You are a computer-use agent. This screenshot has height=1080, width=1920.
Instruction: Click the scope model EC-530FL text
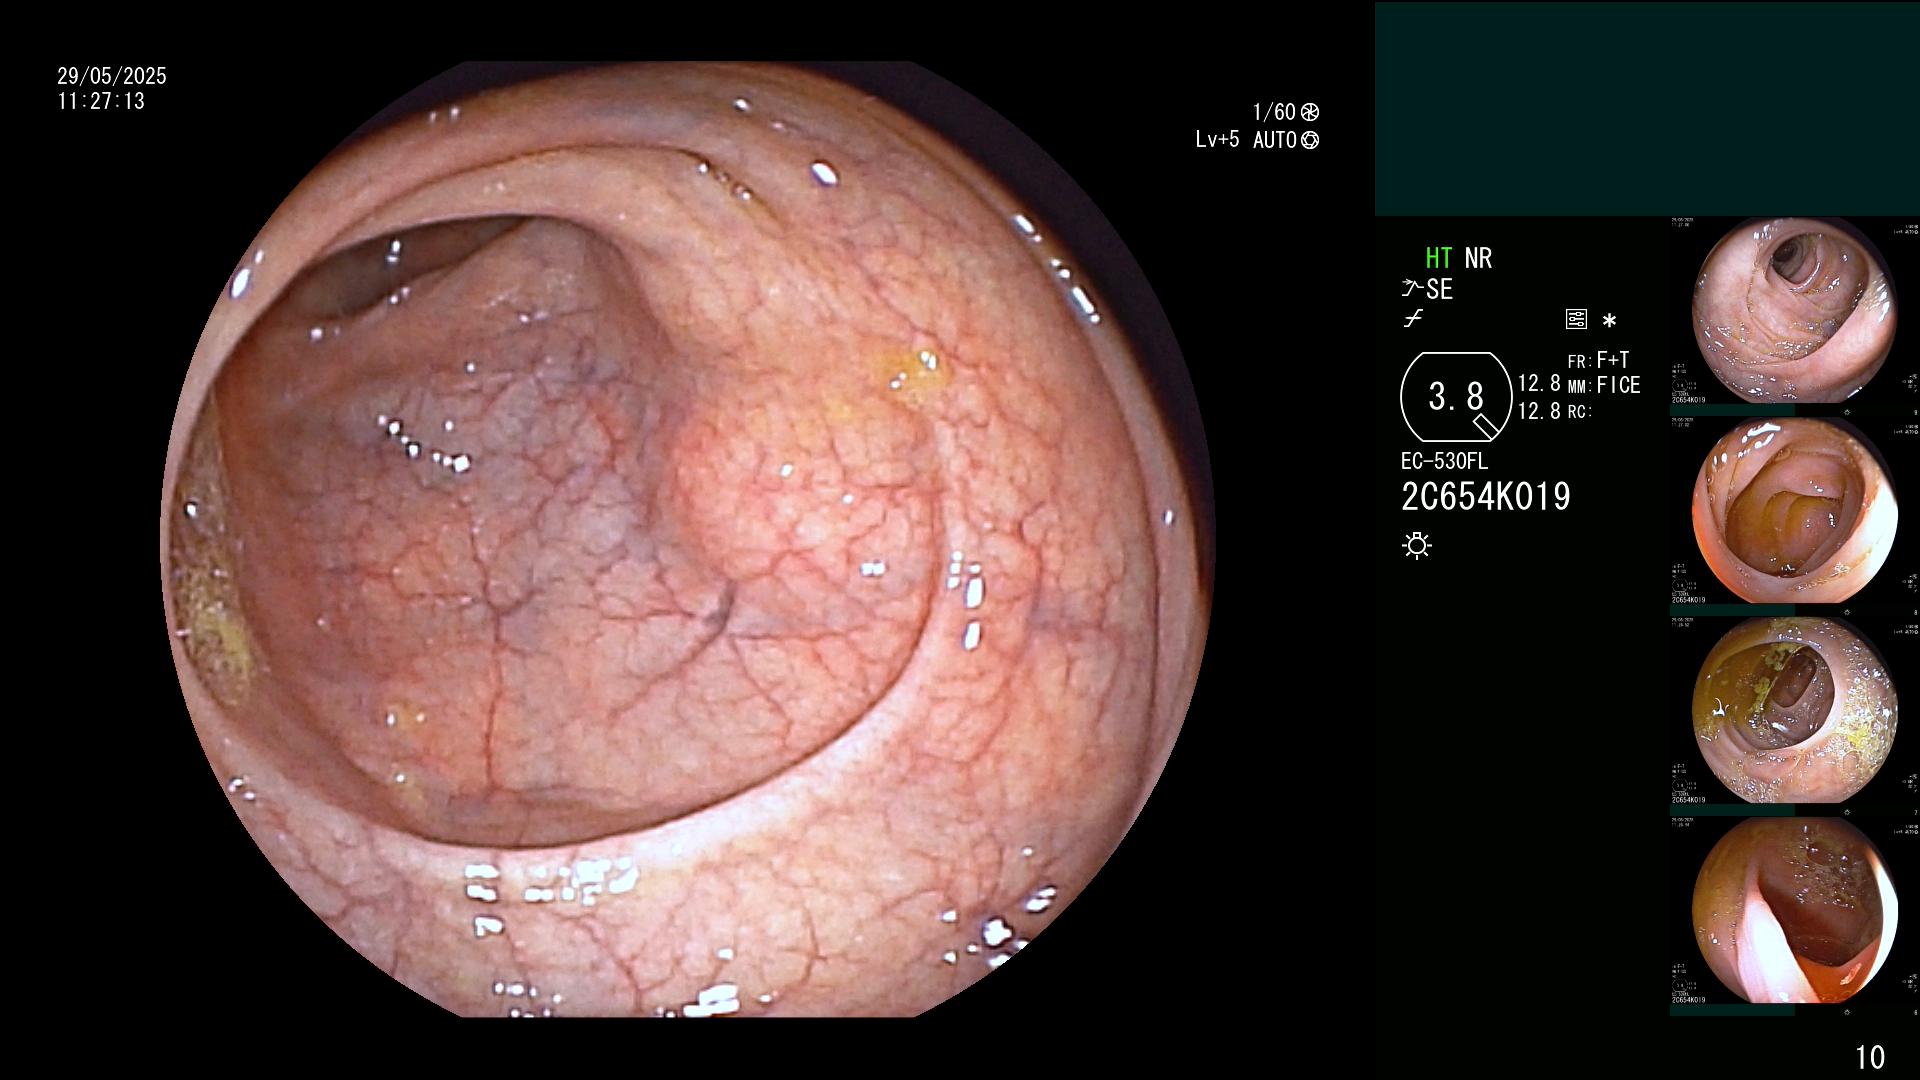(x=1444, y=461)
